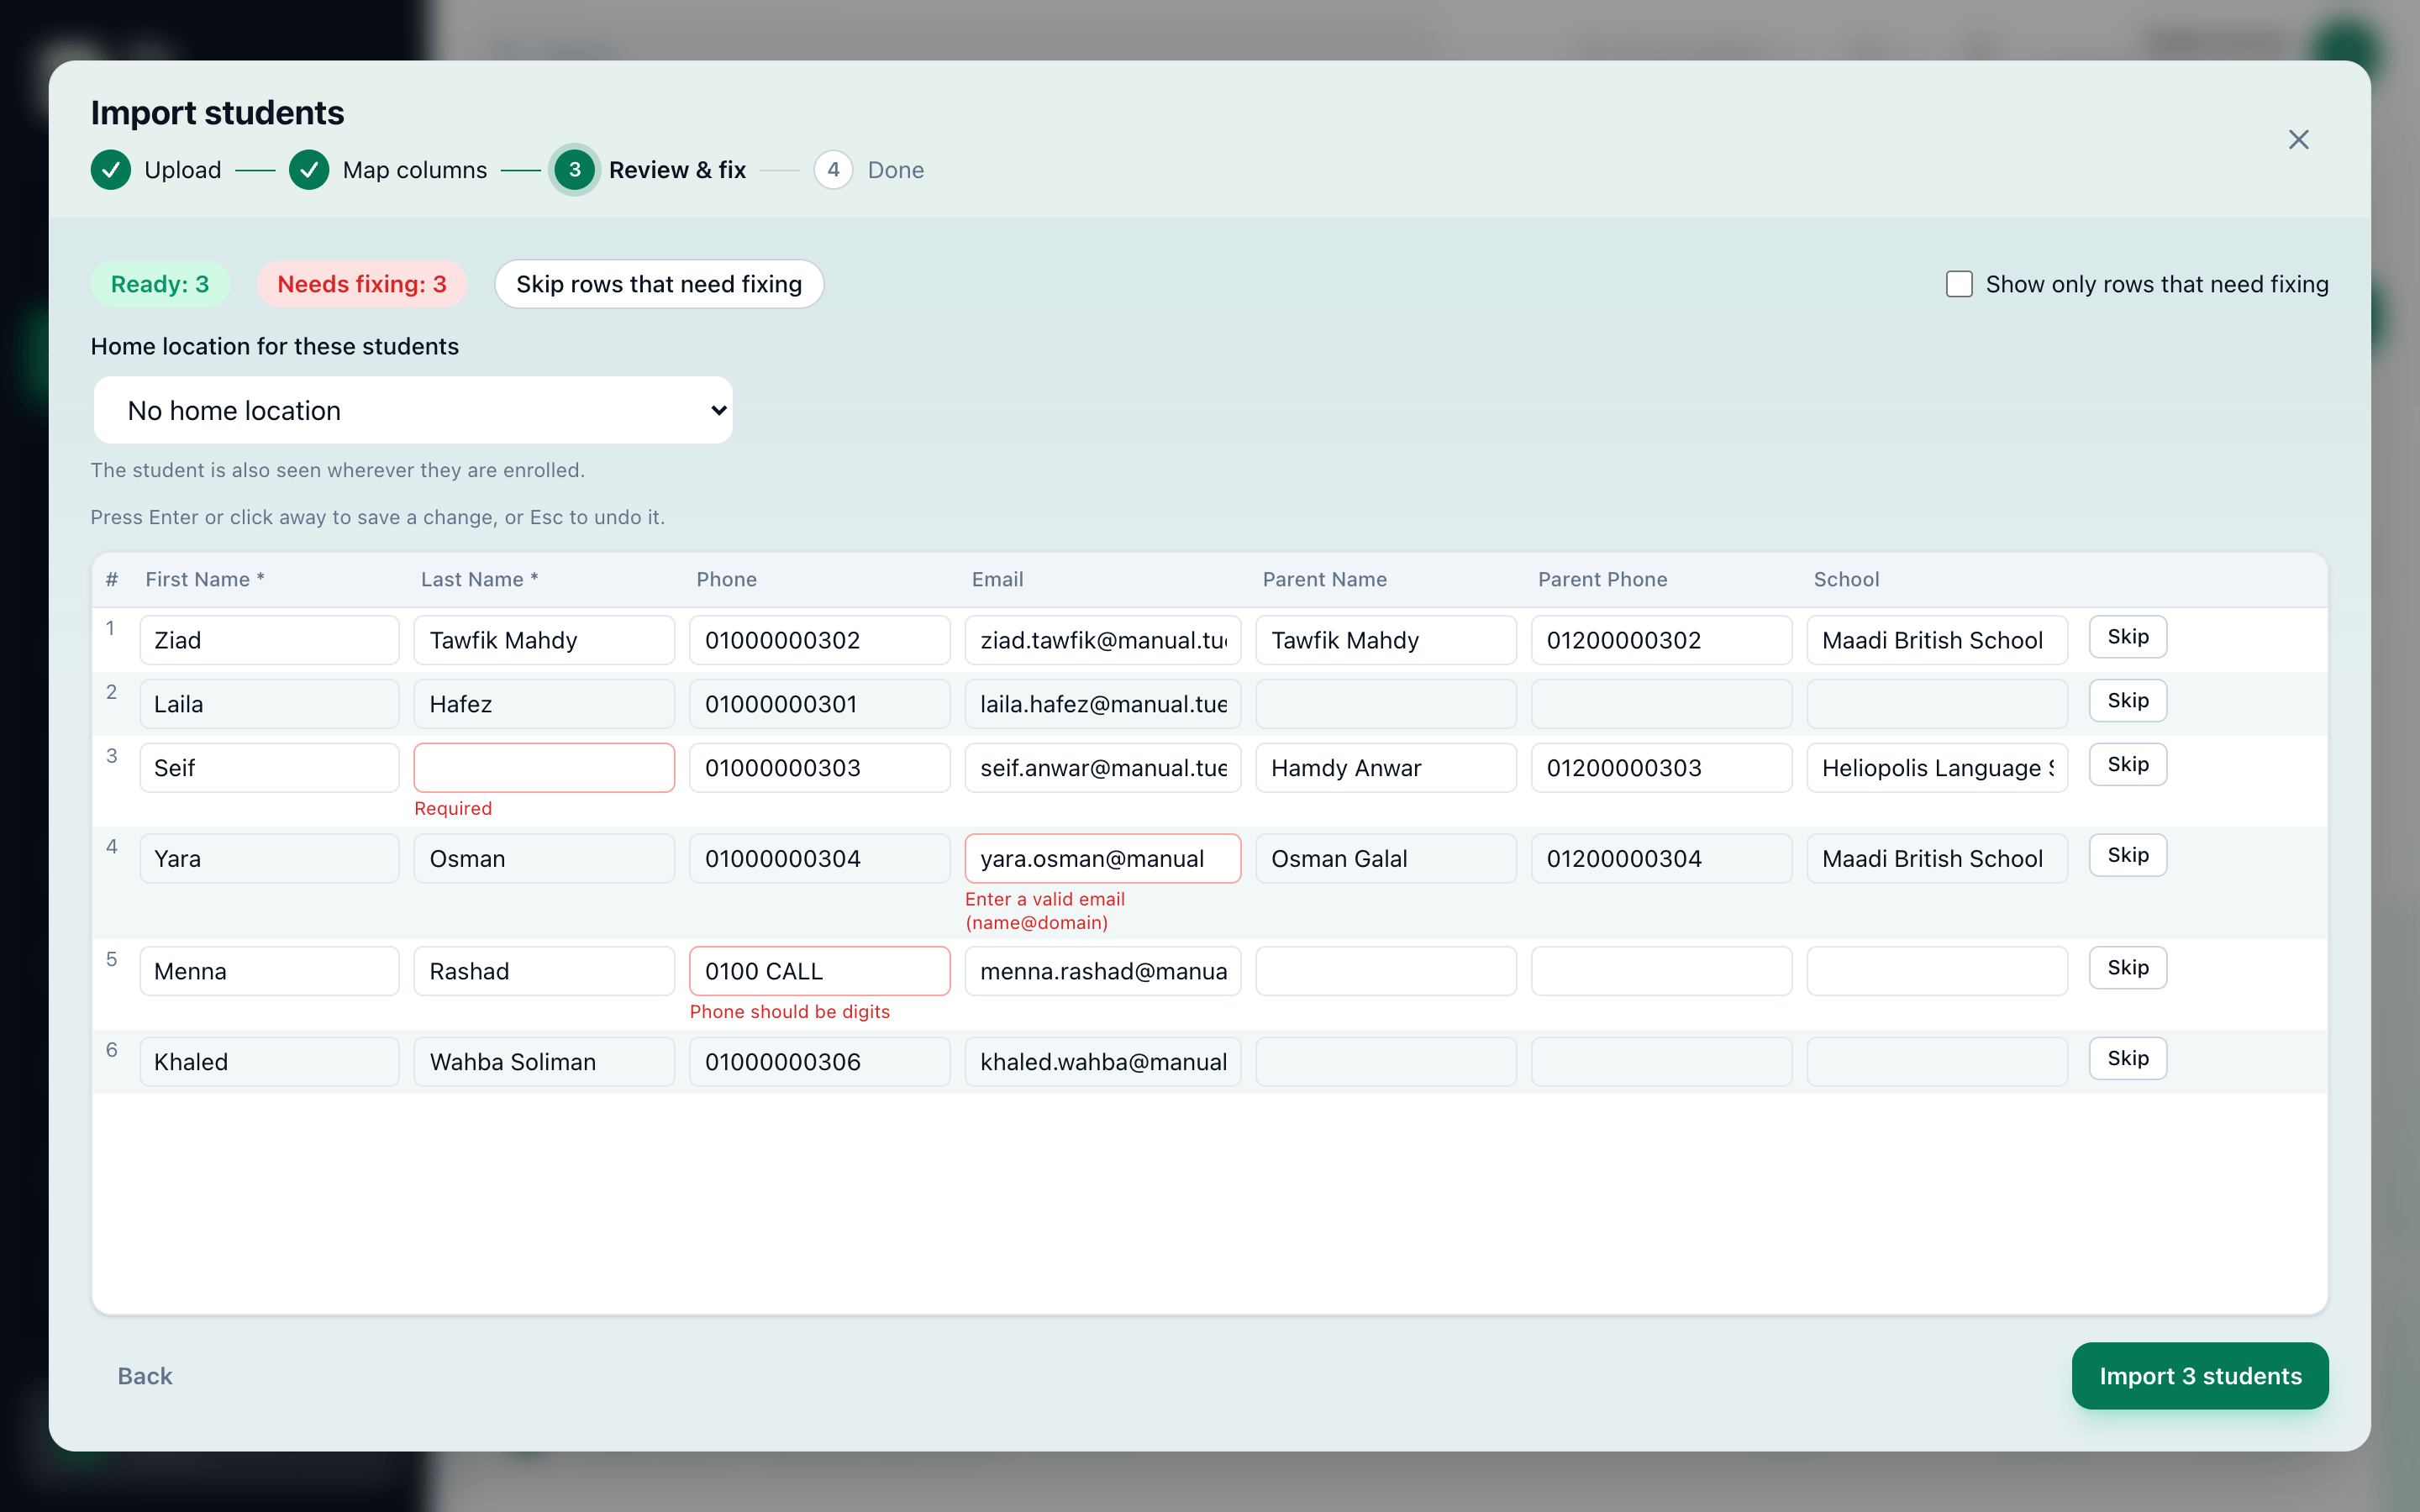Click the Email column header

tap(997, 579)
